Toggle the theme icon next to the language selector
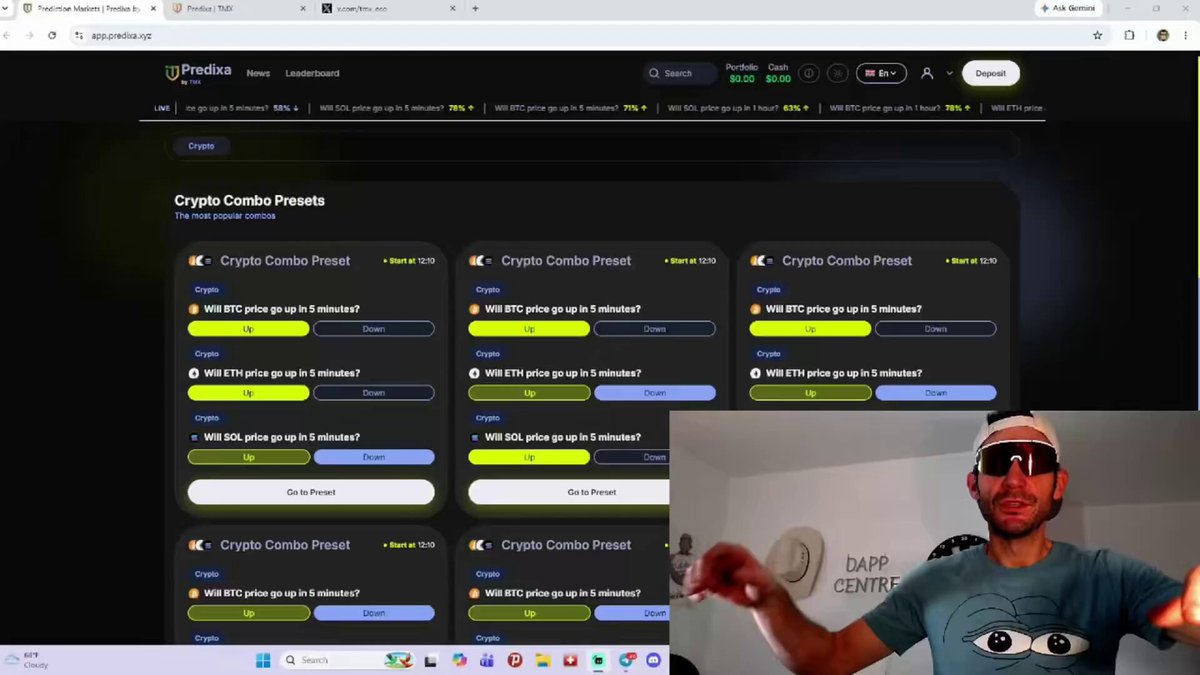The image size is (1200, 675). [x=838, y=73]
